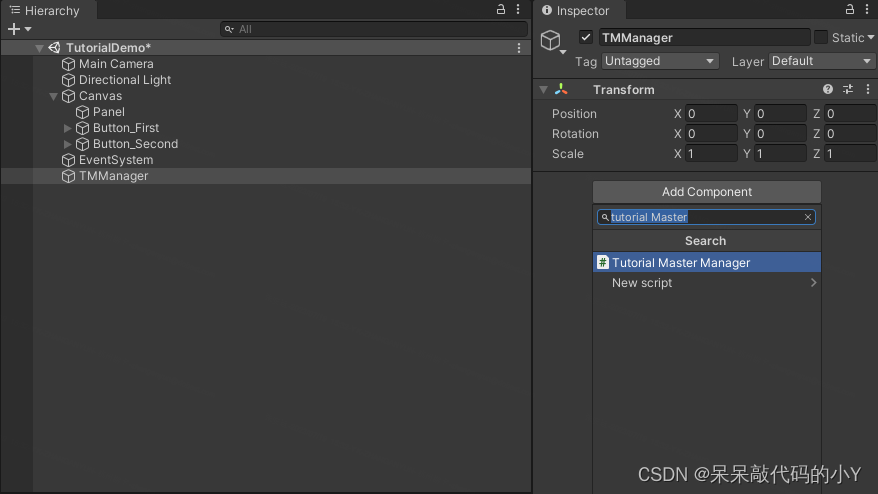This screenshot has height=494, width=878.
Task: Click the Transform component axes icon
Action: click(x=561, y=90)
